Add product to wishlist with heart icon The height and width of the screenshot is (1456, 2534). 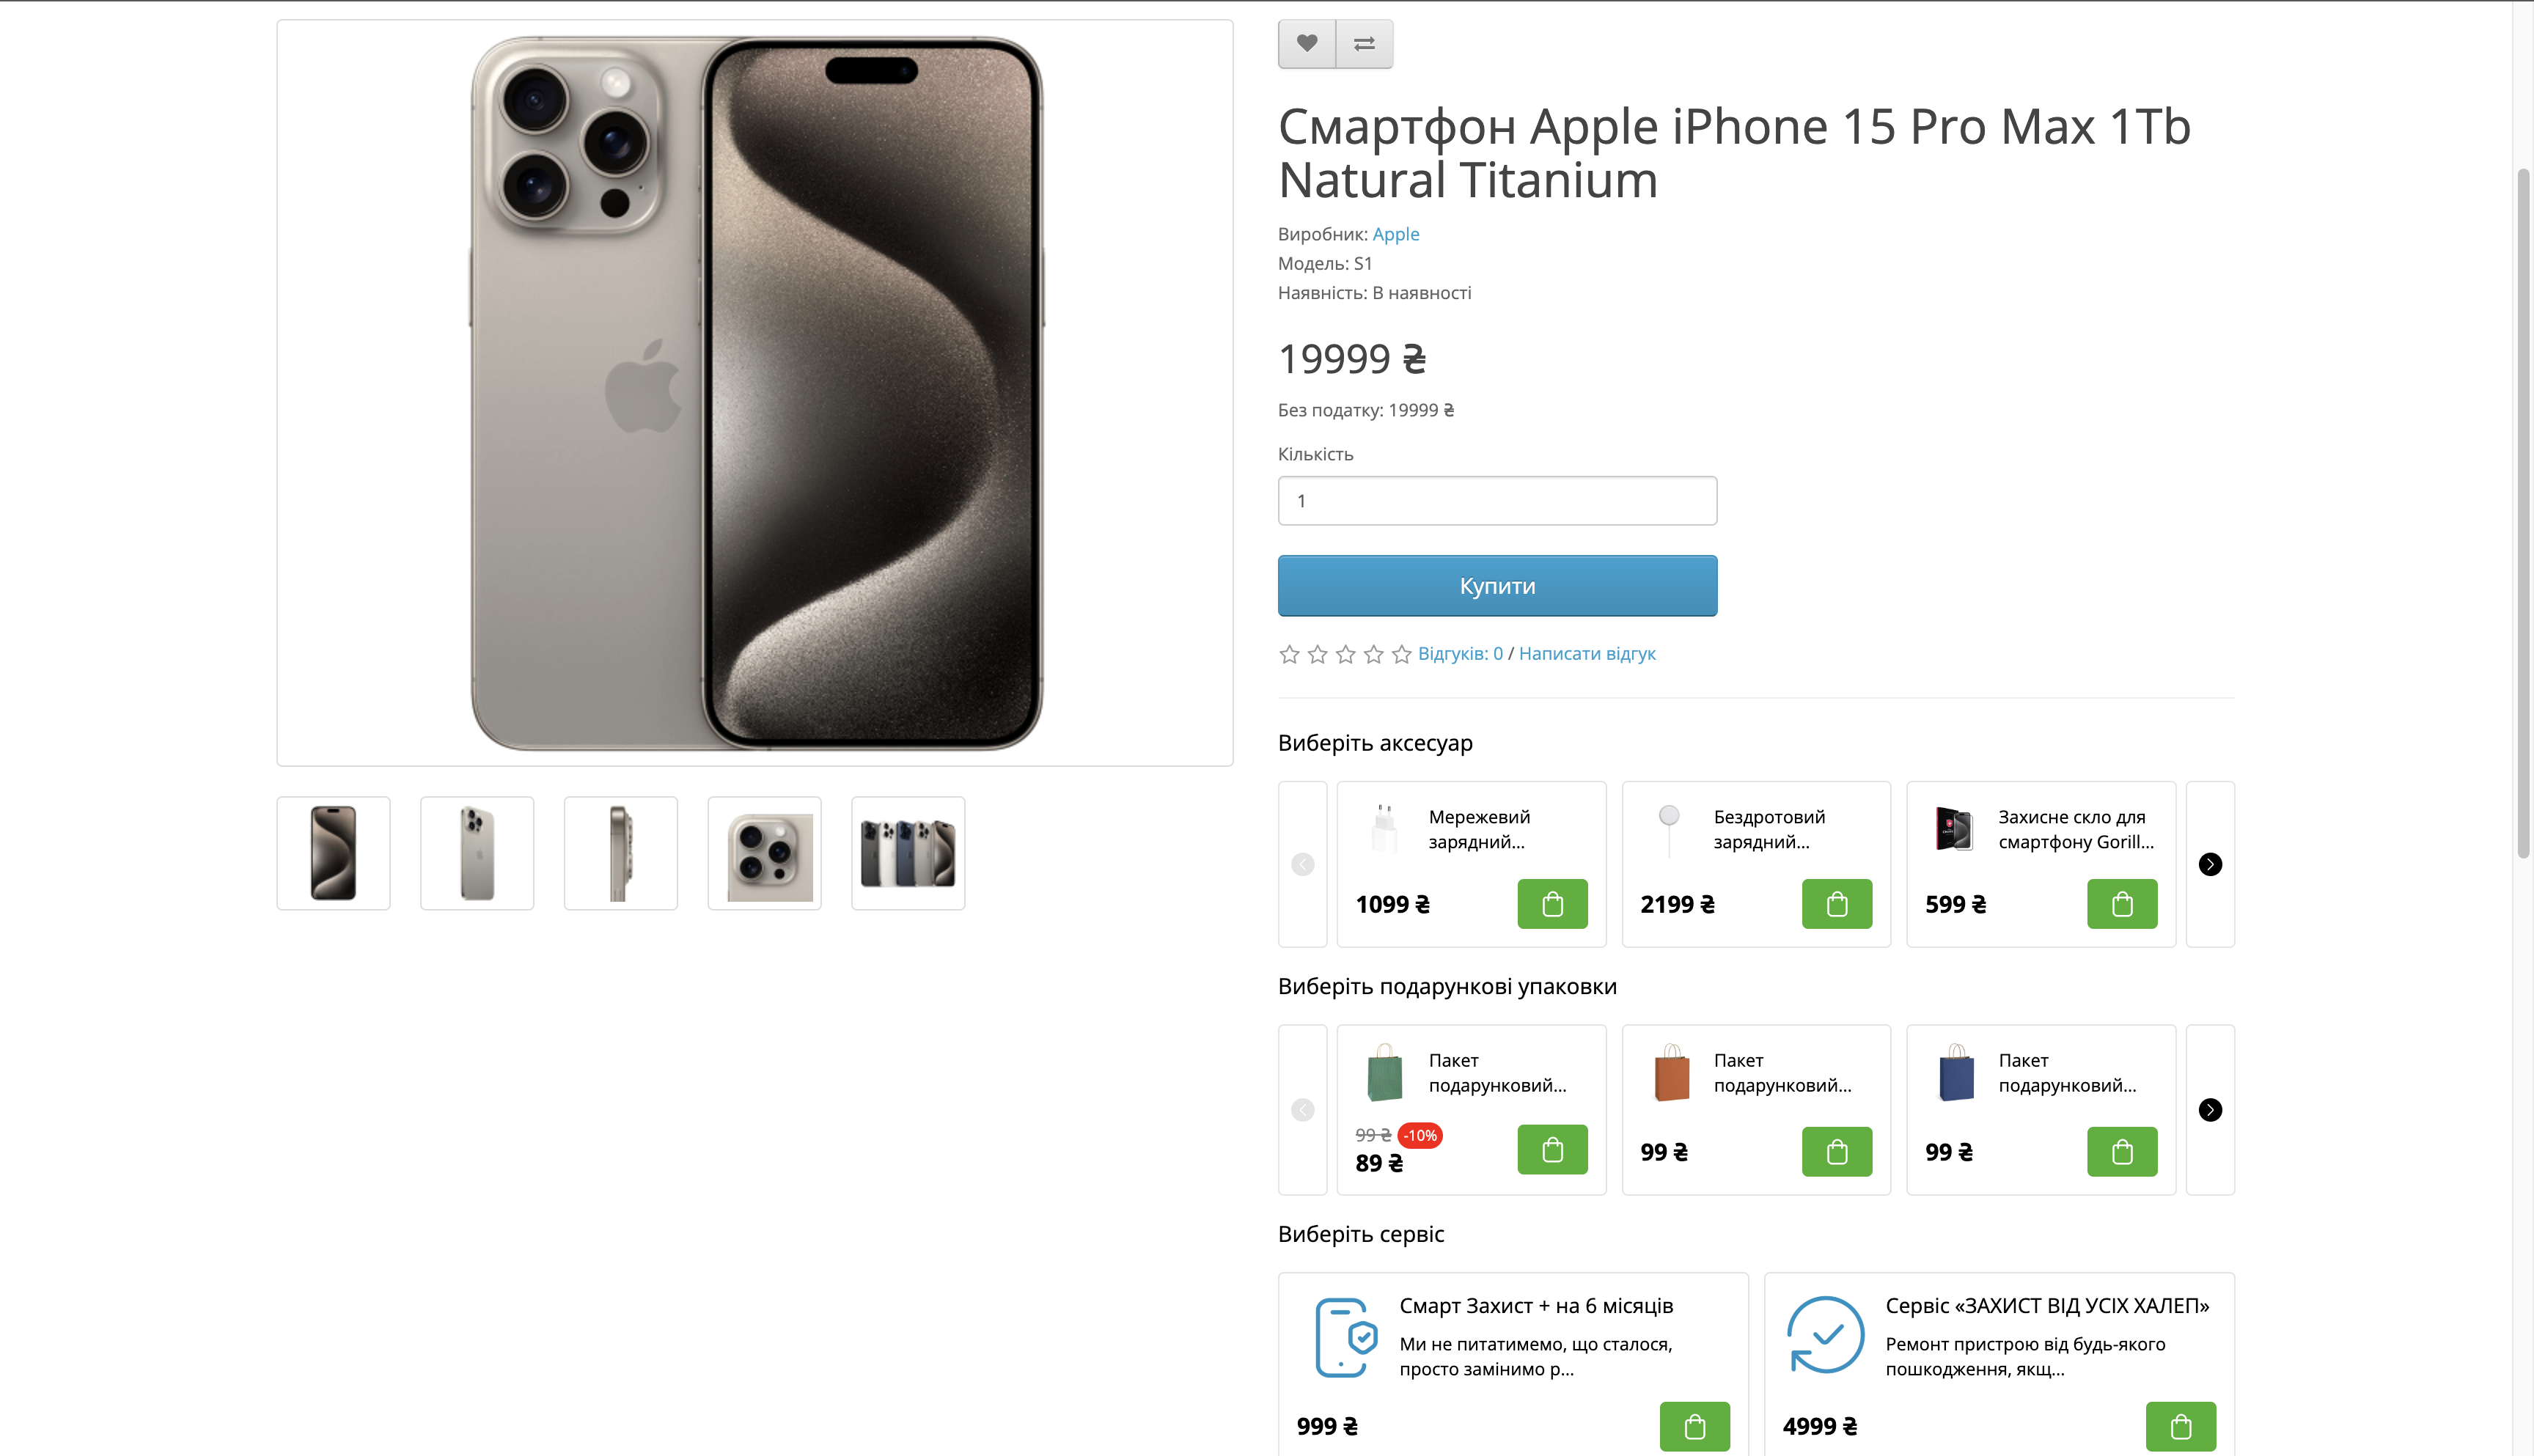tap(1307, 44)
